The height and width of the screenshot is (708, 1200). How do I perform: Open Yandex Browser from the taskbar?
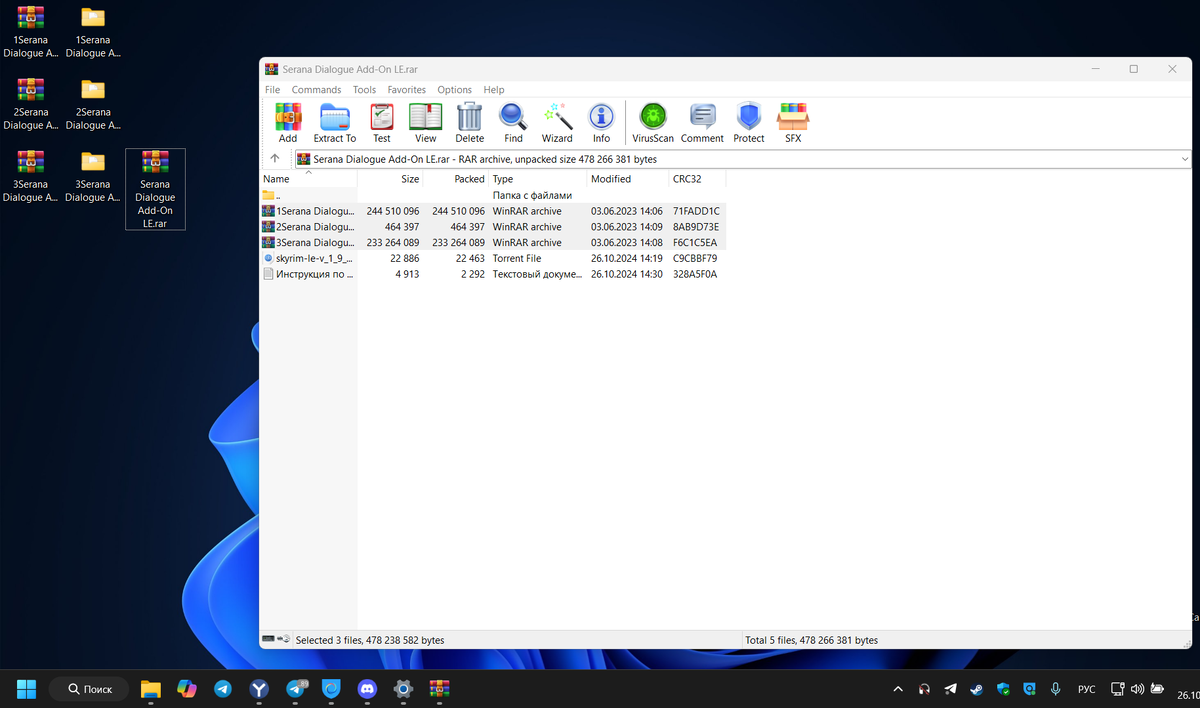point(259,689)
